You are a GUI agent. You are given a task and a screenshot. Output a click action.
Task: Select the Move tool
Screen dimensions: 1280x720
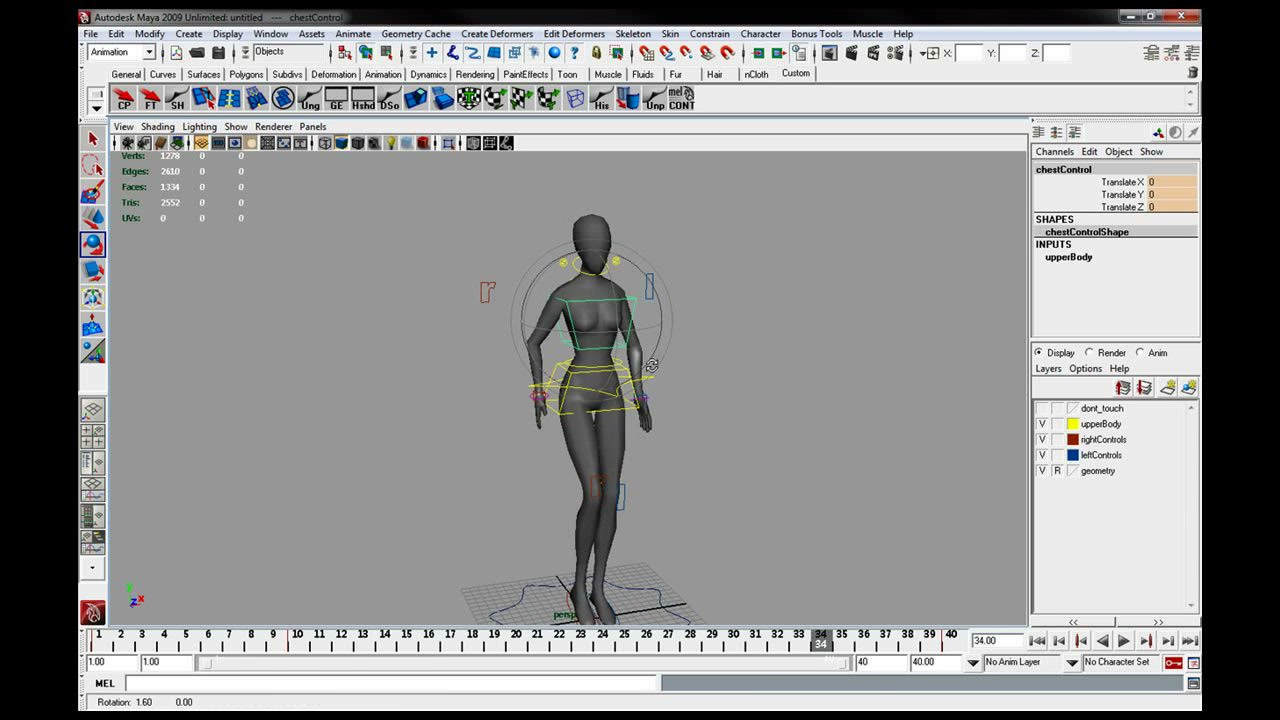click(x=93, y=218)
